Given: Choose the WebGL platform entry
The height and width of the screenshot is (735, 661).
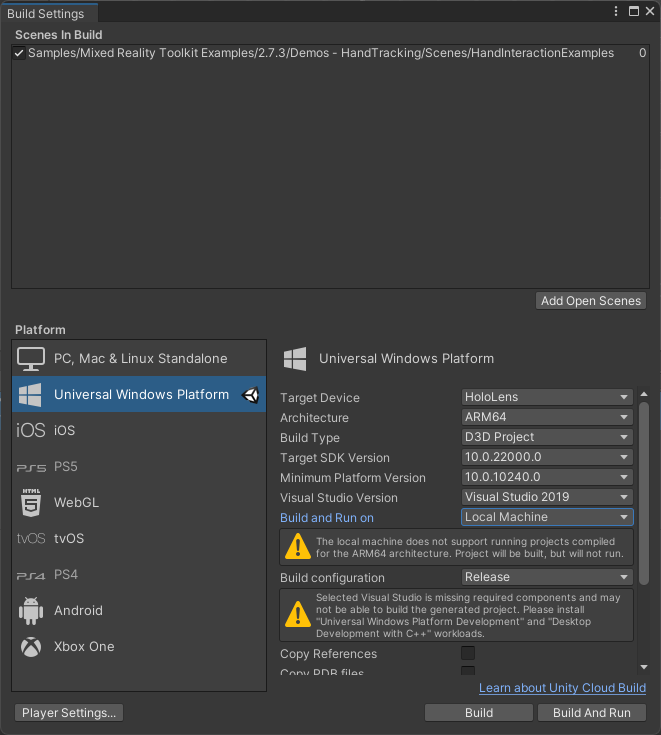Looking at the screenshot, I should 139,502.
